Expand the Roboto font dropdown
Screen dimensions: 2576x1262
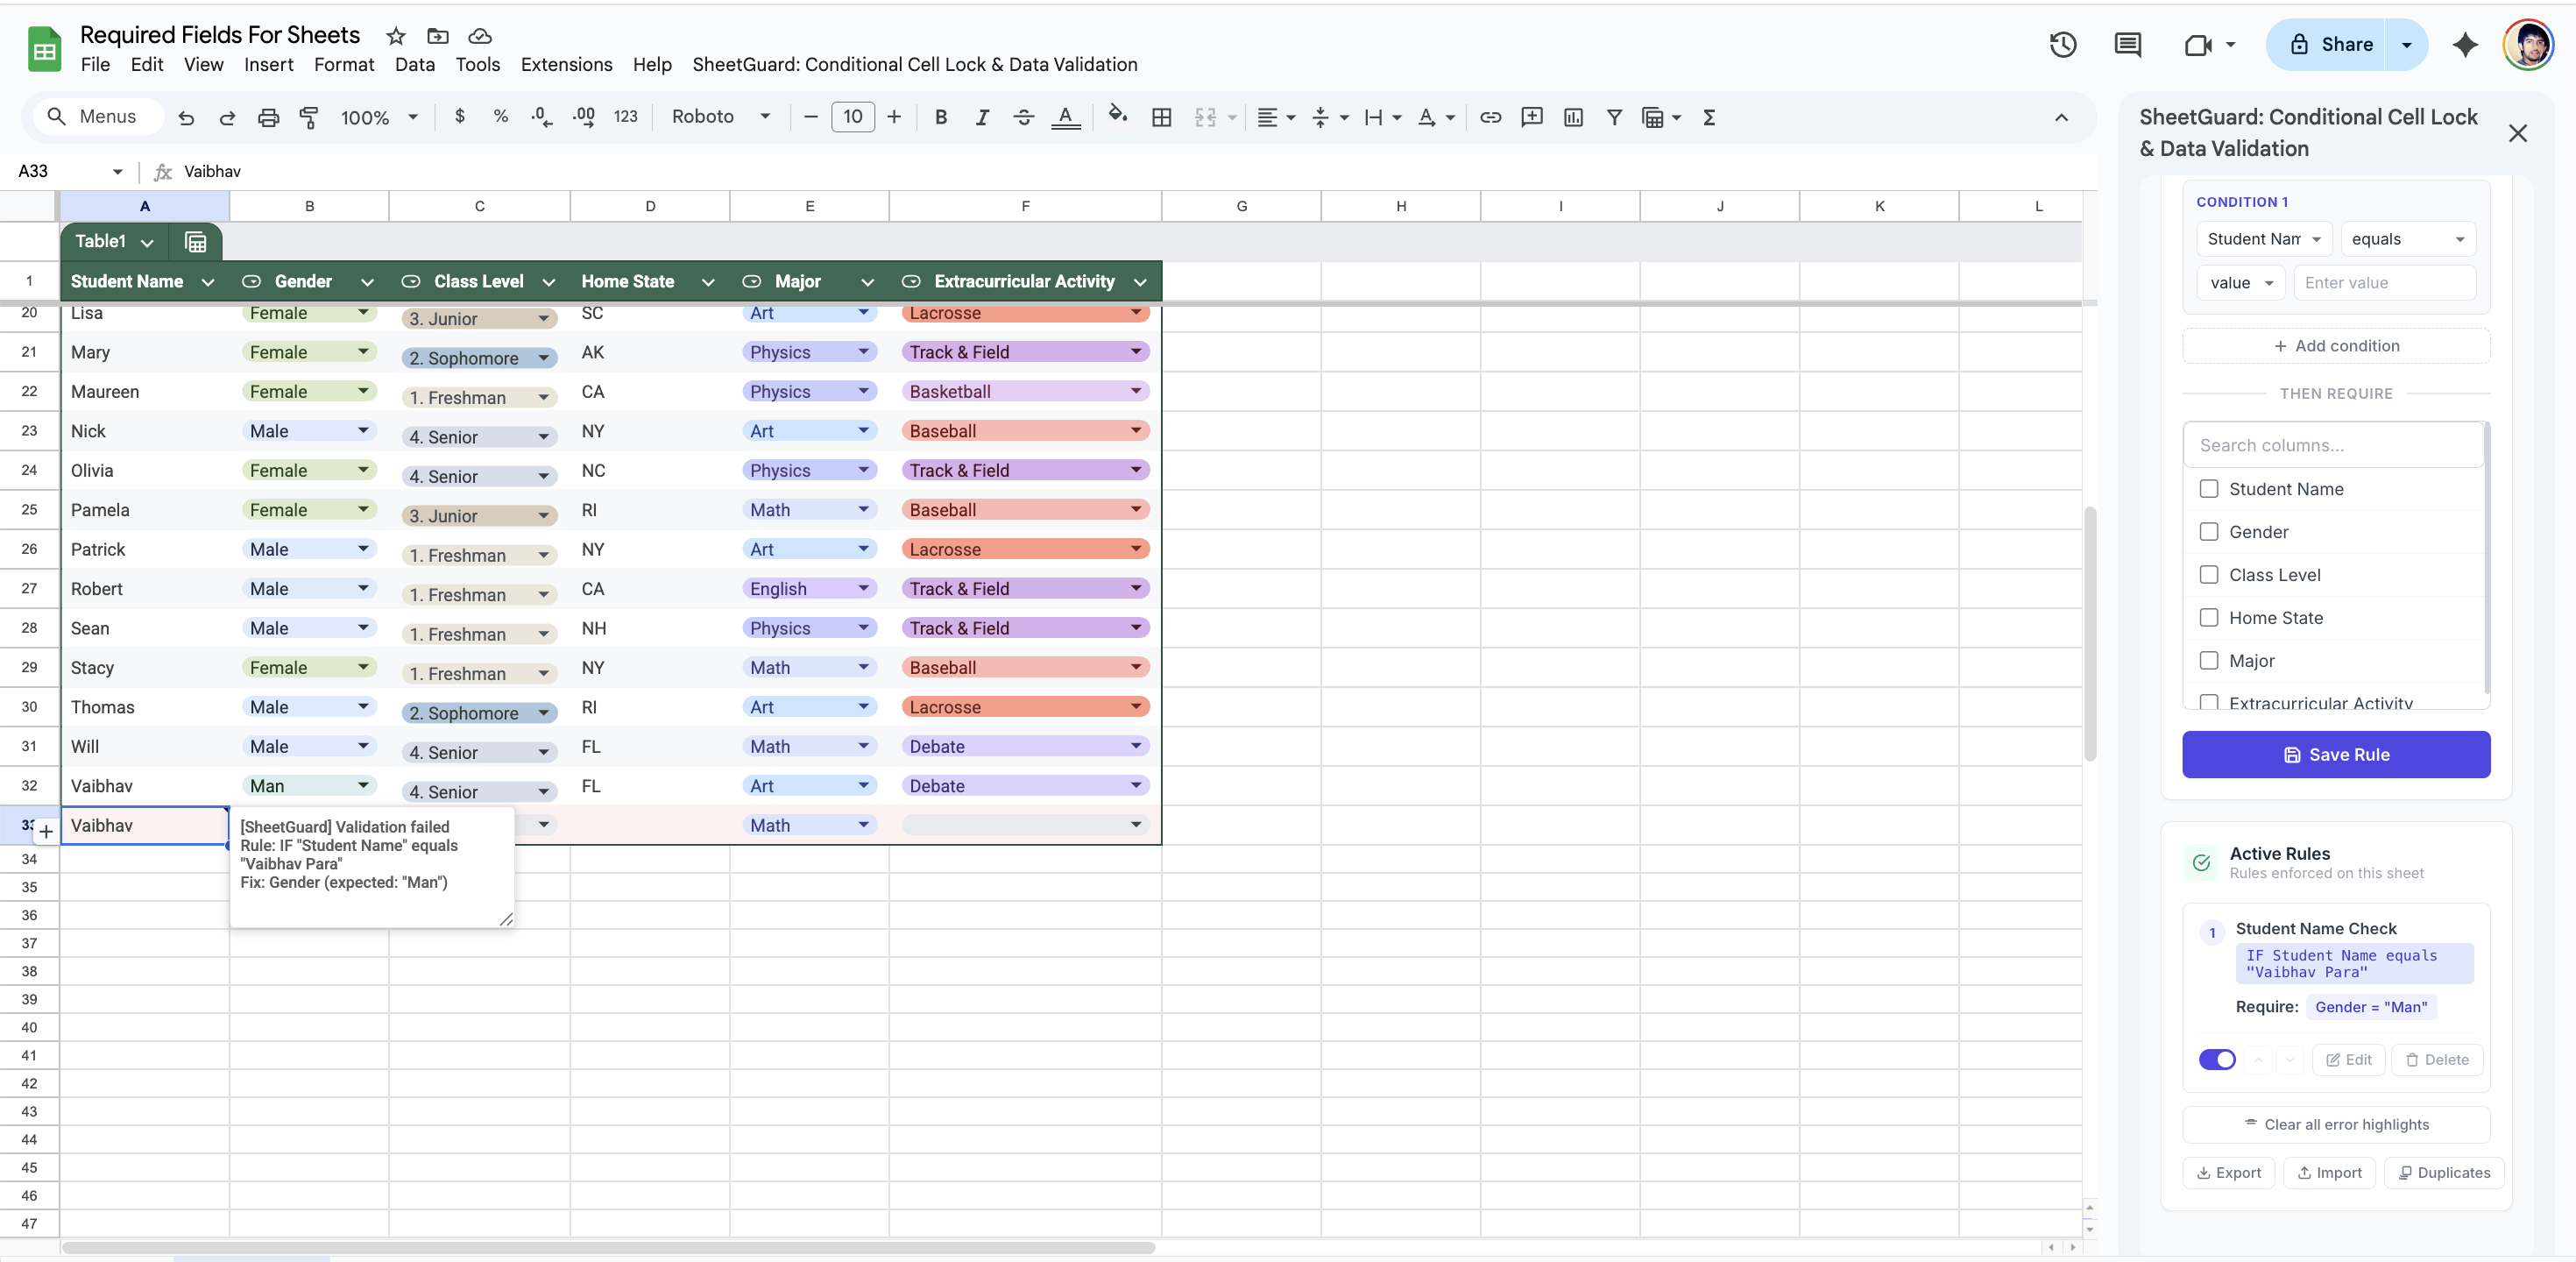(x=720, y=116)
